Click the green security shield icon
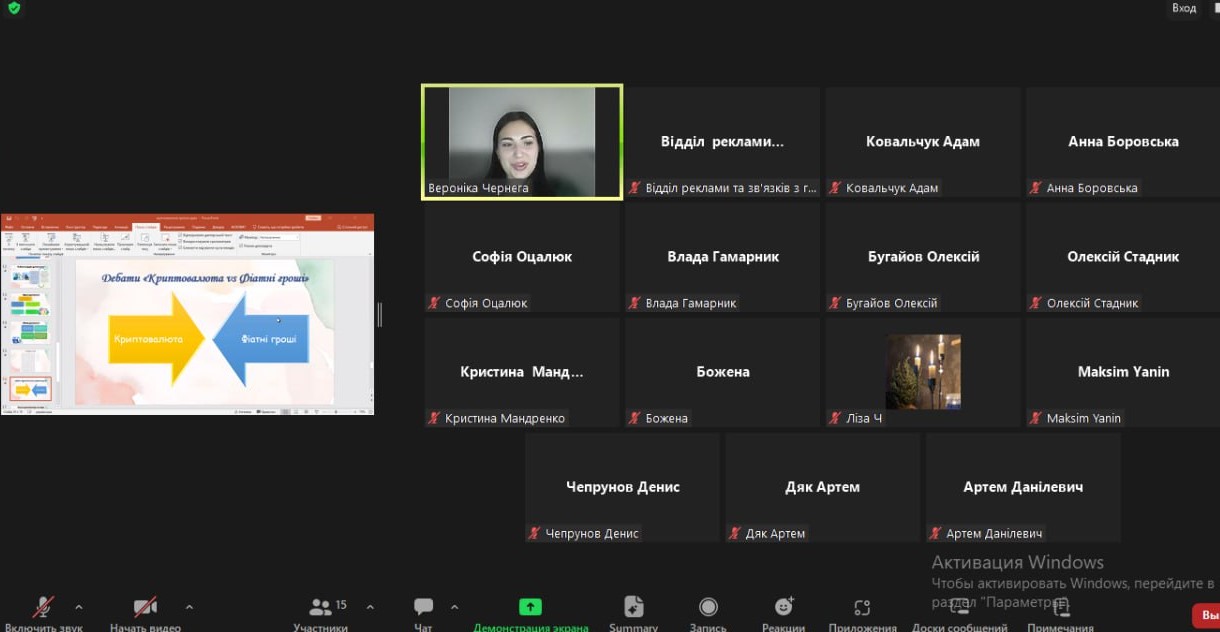This screenshot has height=632, width=1220. 13,9
